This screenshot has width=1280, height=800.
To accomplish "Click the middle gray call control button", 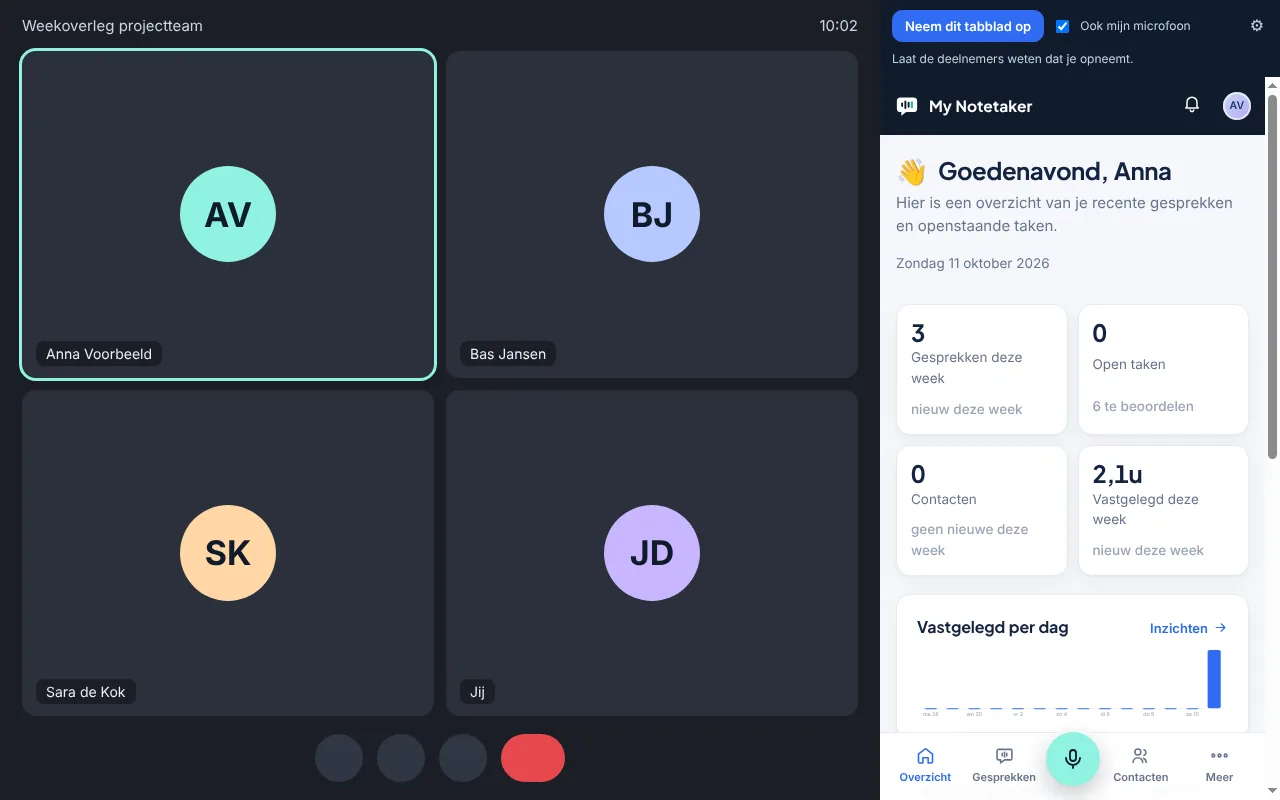I will pyautogui.click(x=401, y=758).
